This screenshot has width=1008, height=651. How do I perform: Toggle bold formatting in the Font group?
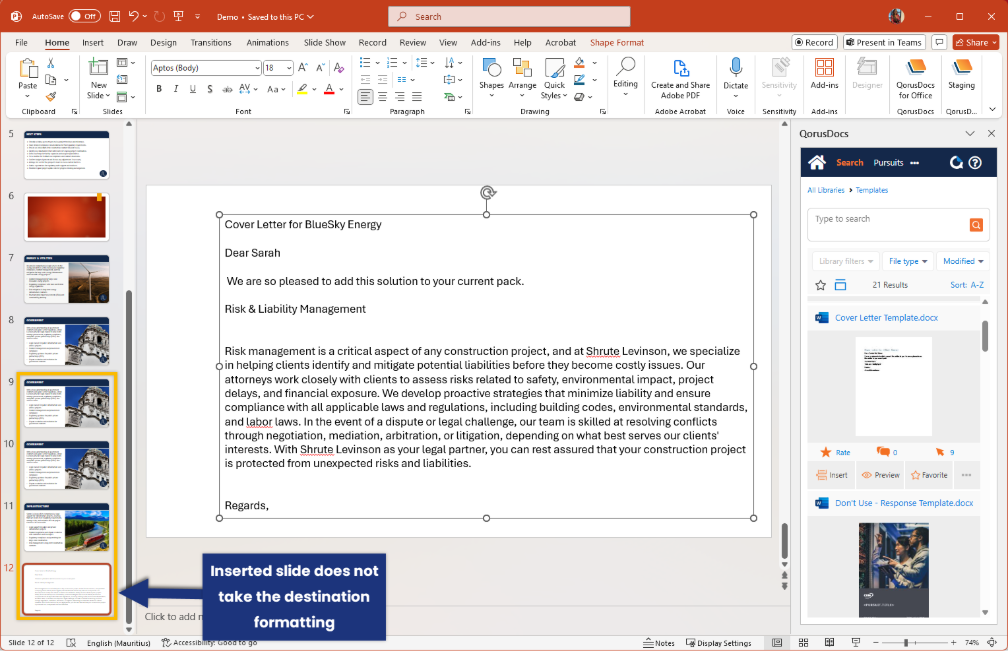(x=158, y=89)
